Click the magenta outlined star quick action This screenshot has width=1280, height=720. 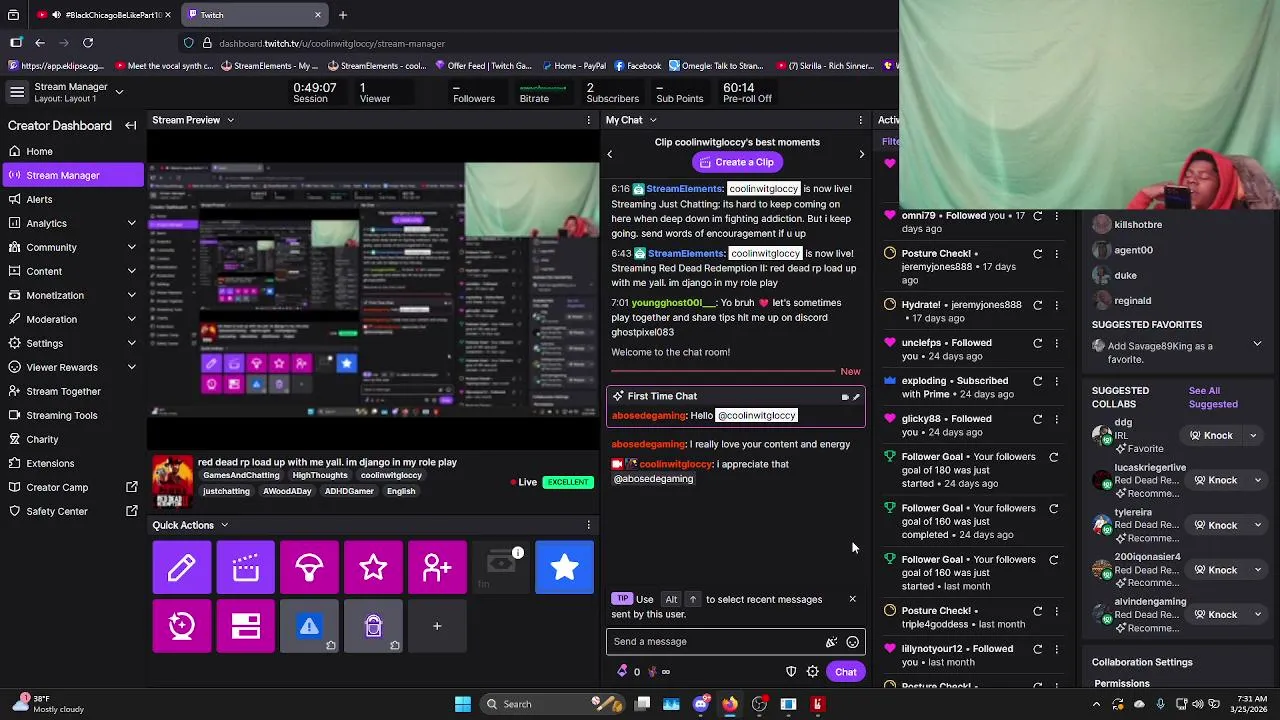tap(373, 567)
